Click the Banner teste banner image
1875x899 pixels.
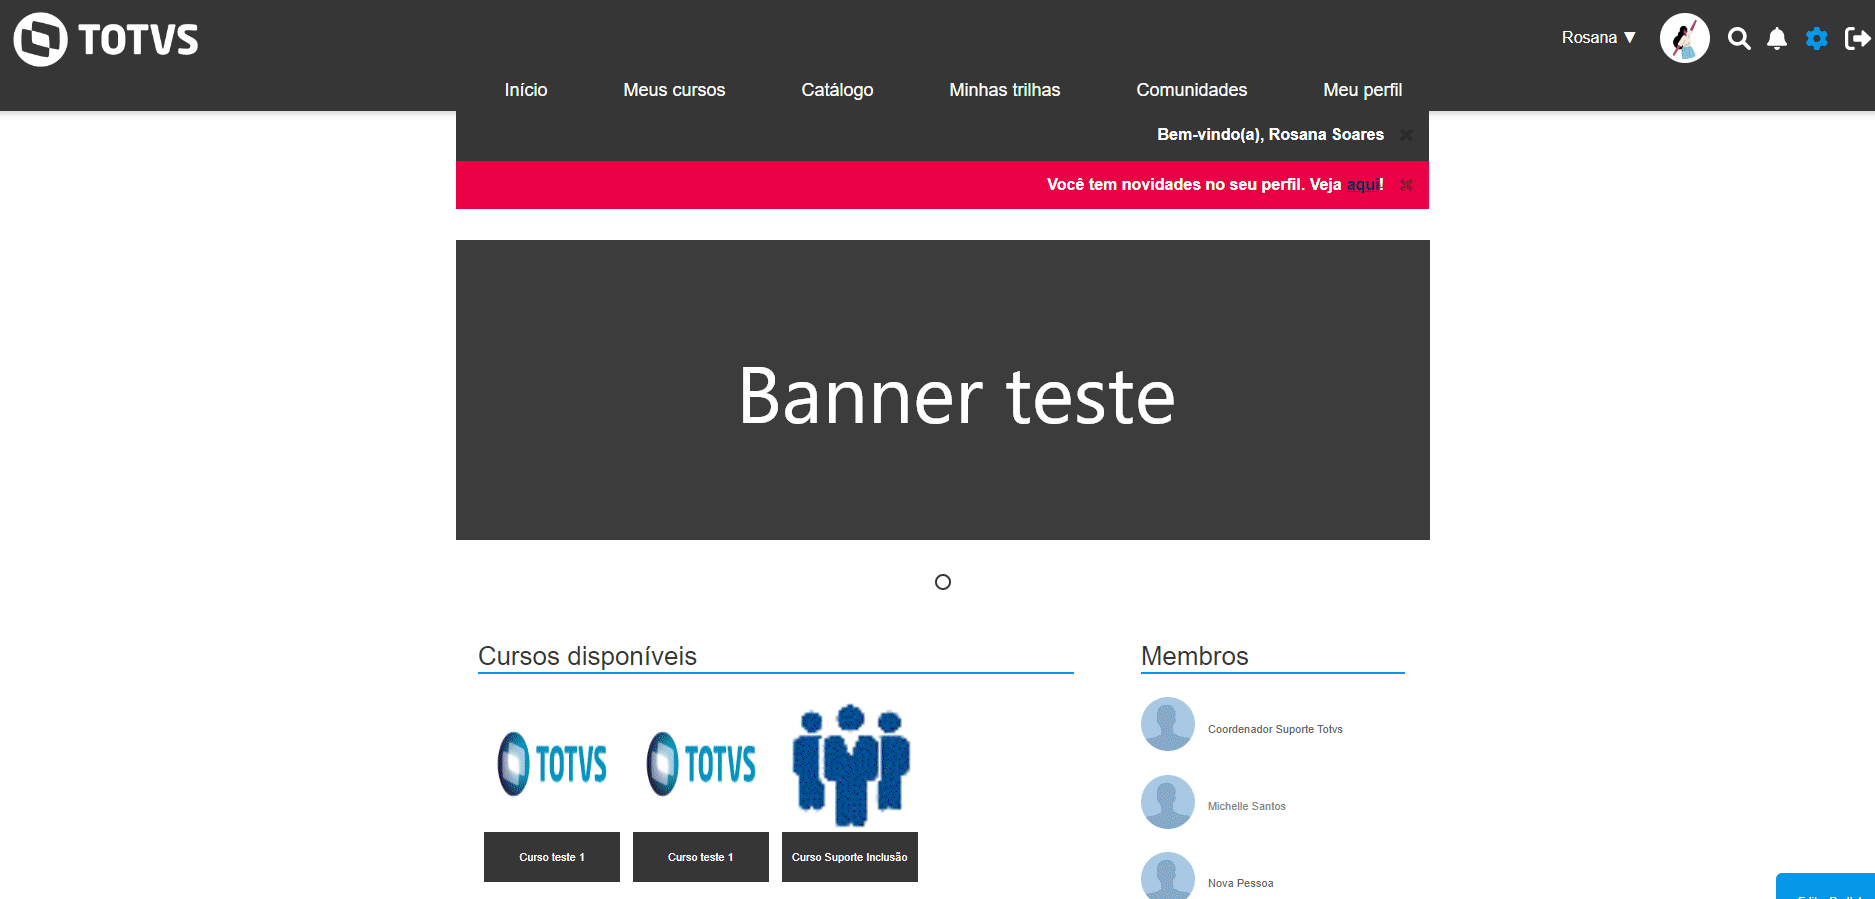[x=943, y=390]
